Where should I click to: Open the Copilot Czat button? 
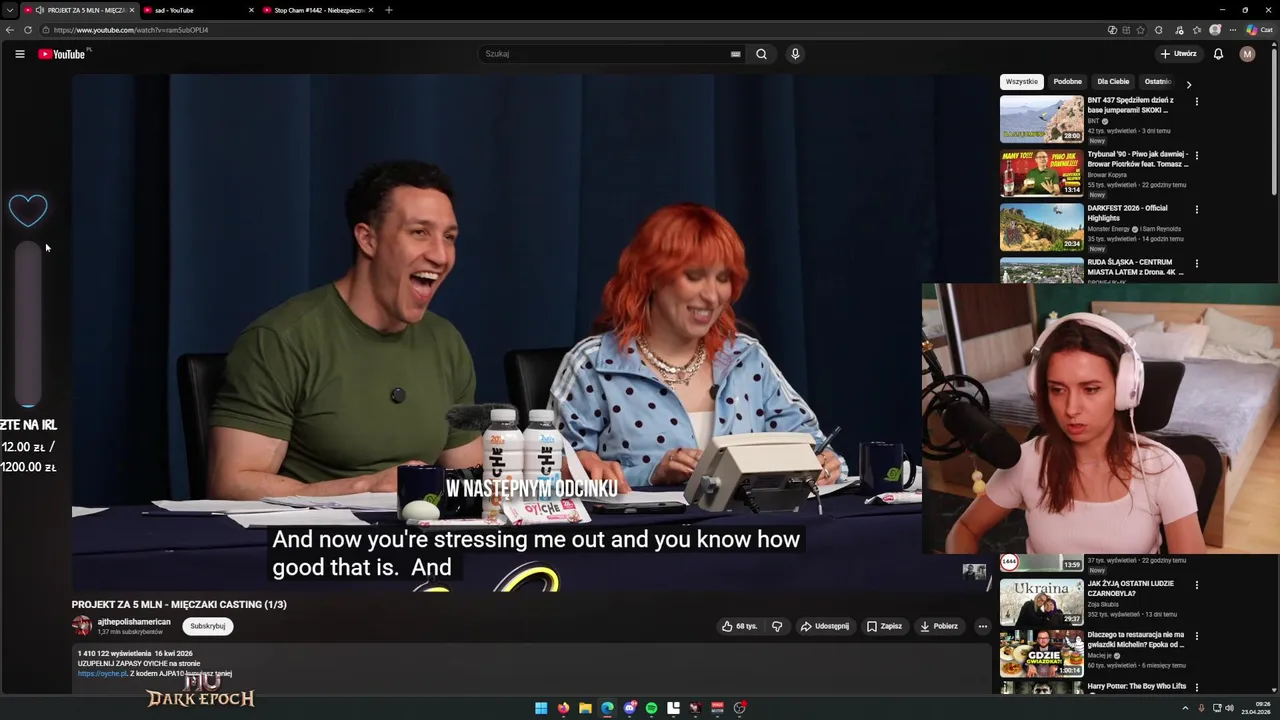pyautogui.click(x=1258, y=30)
